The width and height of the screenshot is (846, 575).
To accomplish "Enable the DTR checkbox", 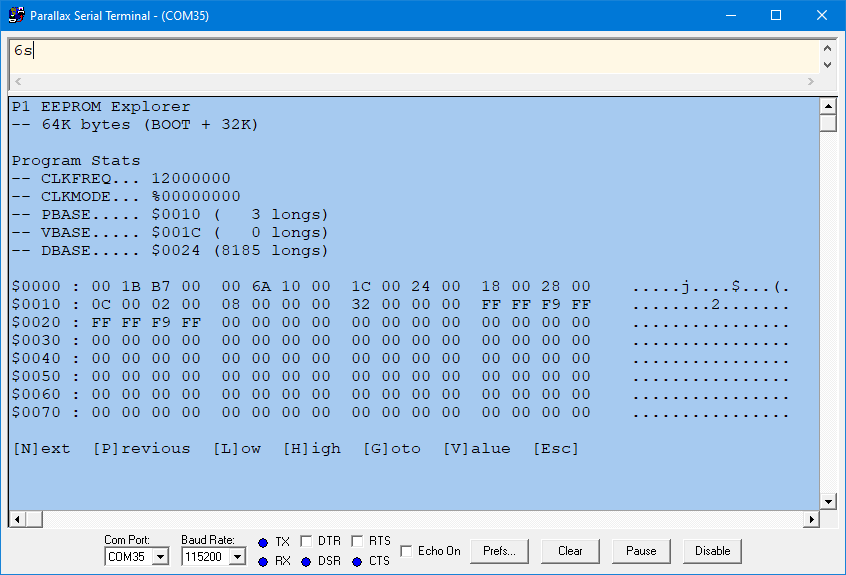I will pyautogui.click(x=306, y=541).
